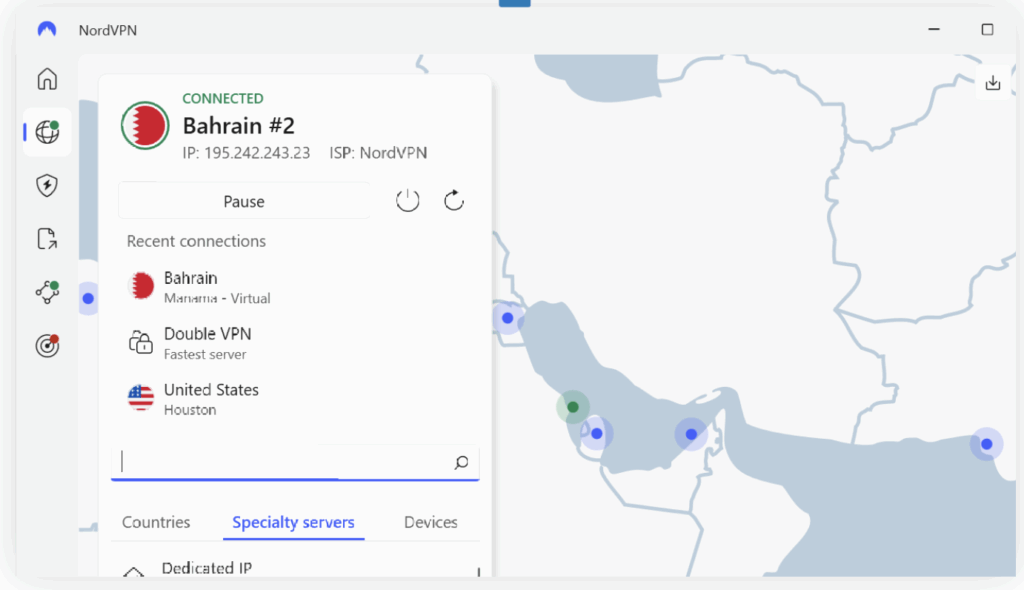
Task: Connect to recent Bahrain Manama - Virtual
Action: 295,287
